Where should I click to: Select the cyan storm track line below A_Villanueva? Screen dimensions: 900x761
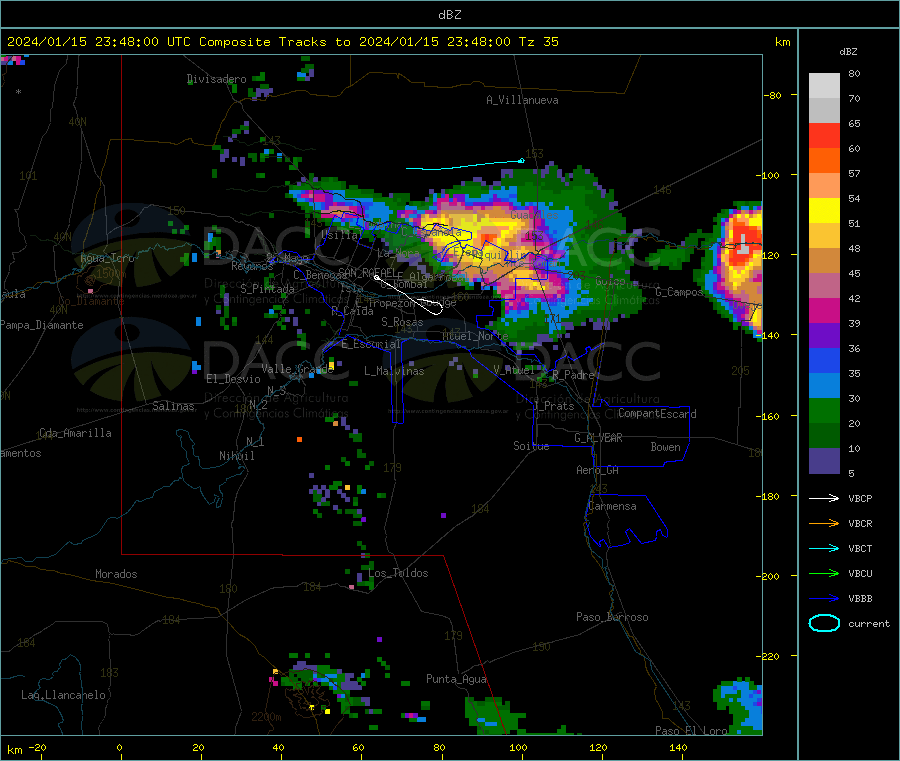click(465, 165)
